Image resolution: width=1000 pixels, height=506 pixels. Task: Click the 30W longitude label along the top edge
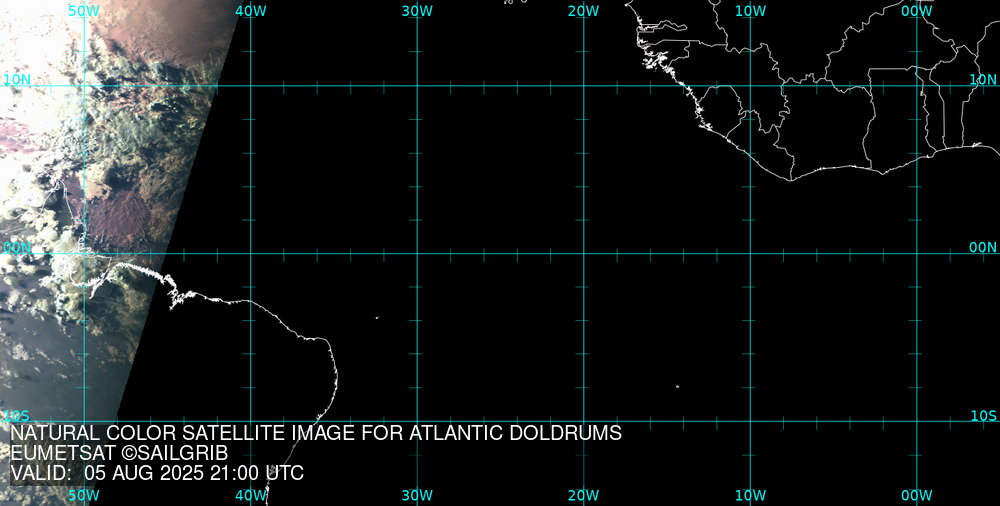(417, 11)
